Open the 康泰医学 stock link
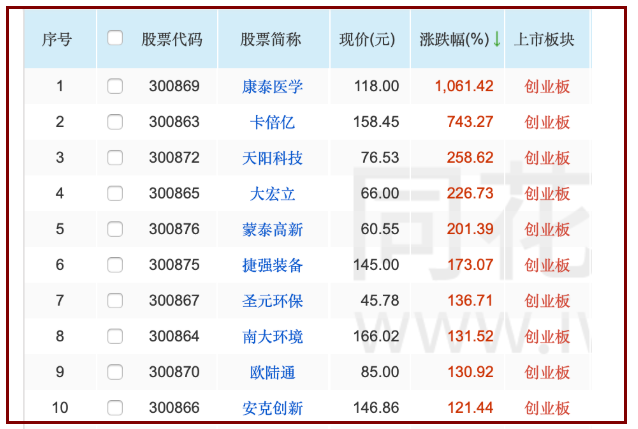 (x=272, y=86)
